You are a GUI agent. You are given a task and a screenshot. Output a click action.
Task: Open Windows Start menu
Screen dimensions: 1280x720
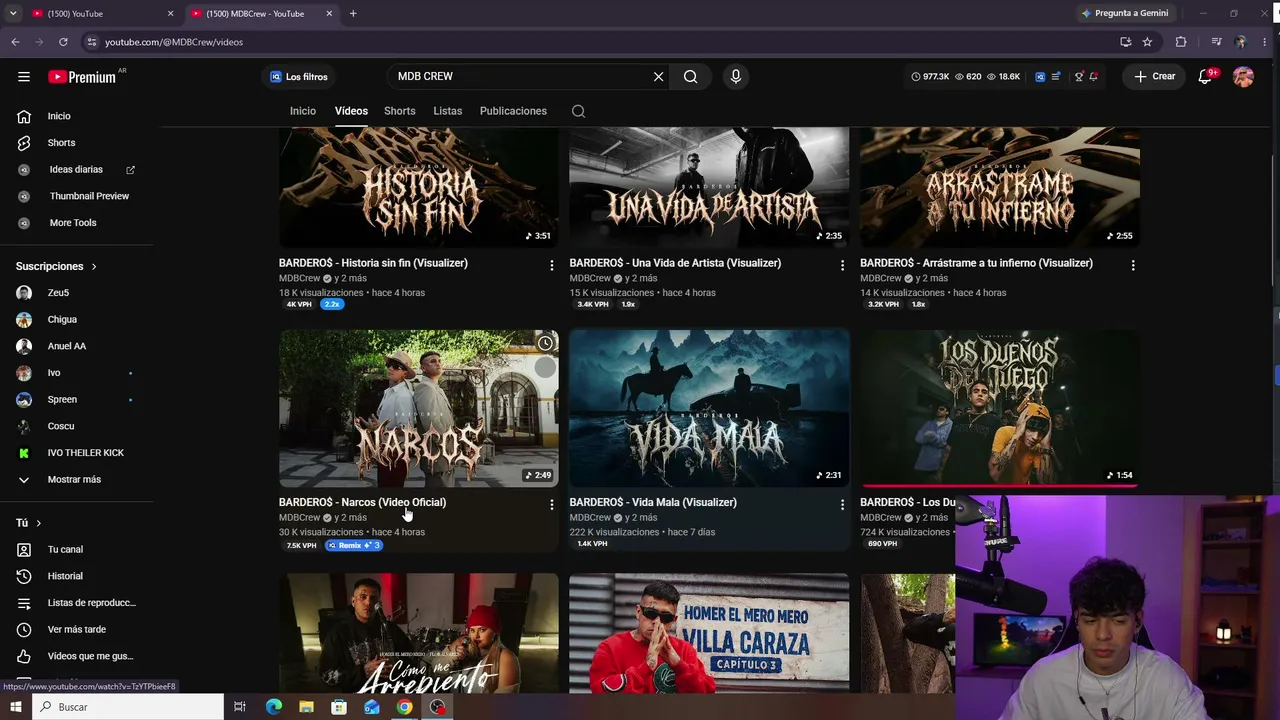click(x=15, y=707)
